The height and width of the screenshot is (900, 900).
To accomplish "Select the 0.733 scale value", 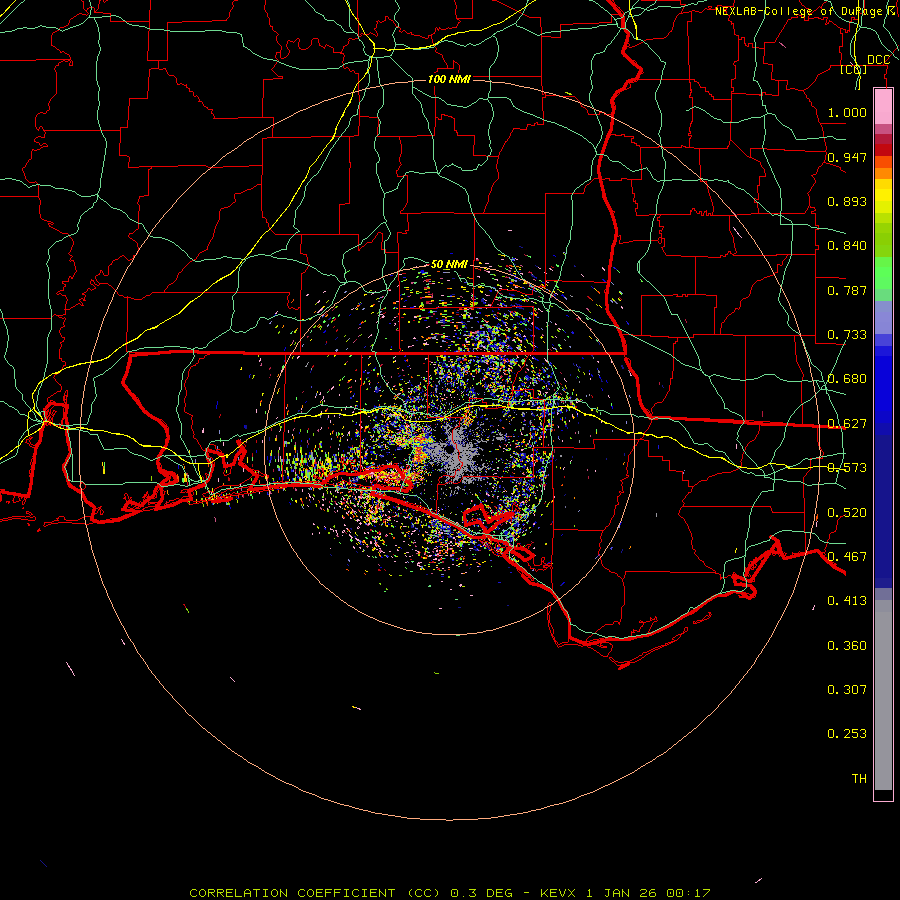I will (847, 335).
